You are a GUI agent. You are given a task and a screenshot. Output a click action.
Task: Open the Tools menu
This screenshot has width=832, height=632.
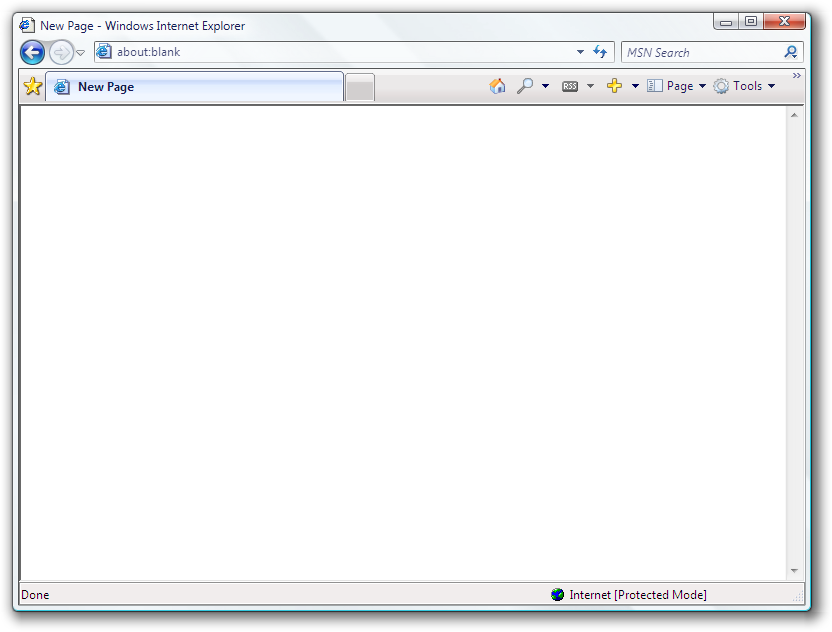pyautogui.click(x=745, y=86)
